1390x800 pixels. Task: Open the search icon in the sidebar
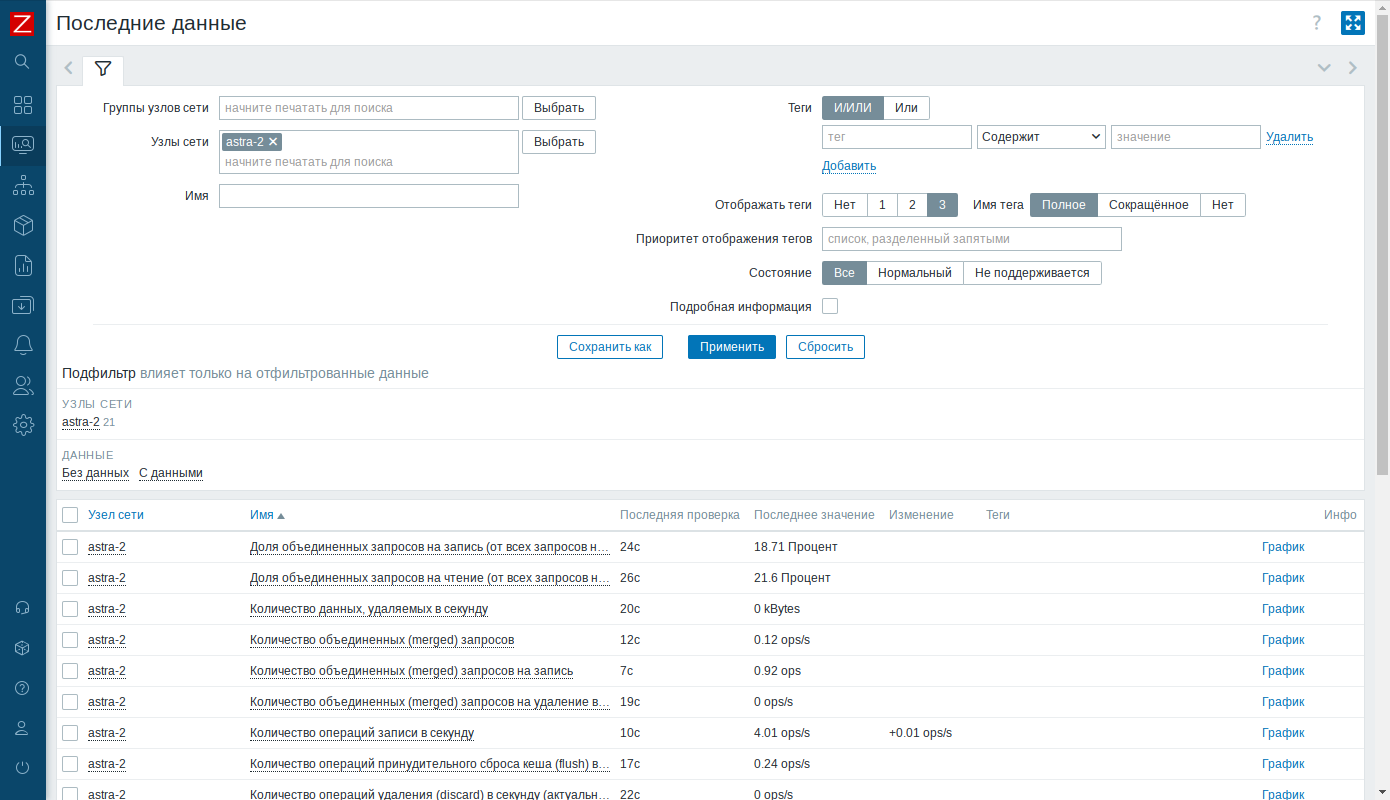click(22, 62)
